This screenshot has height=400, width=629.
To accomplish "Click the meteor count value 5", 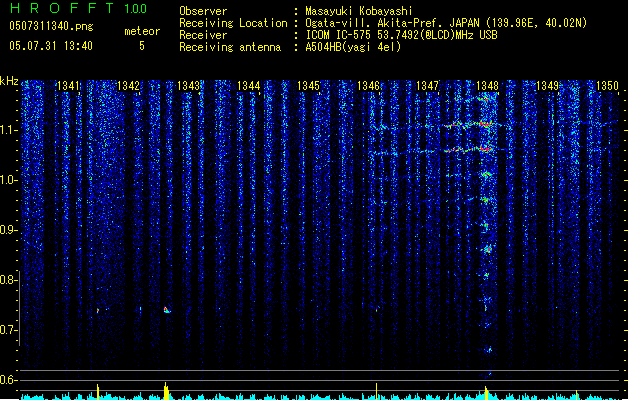I will (142, 46).
